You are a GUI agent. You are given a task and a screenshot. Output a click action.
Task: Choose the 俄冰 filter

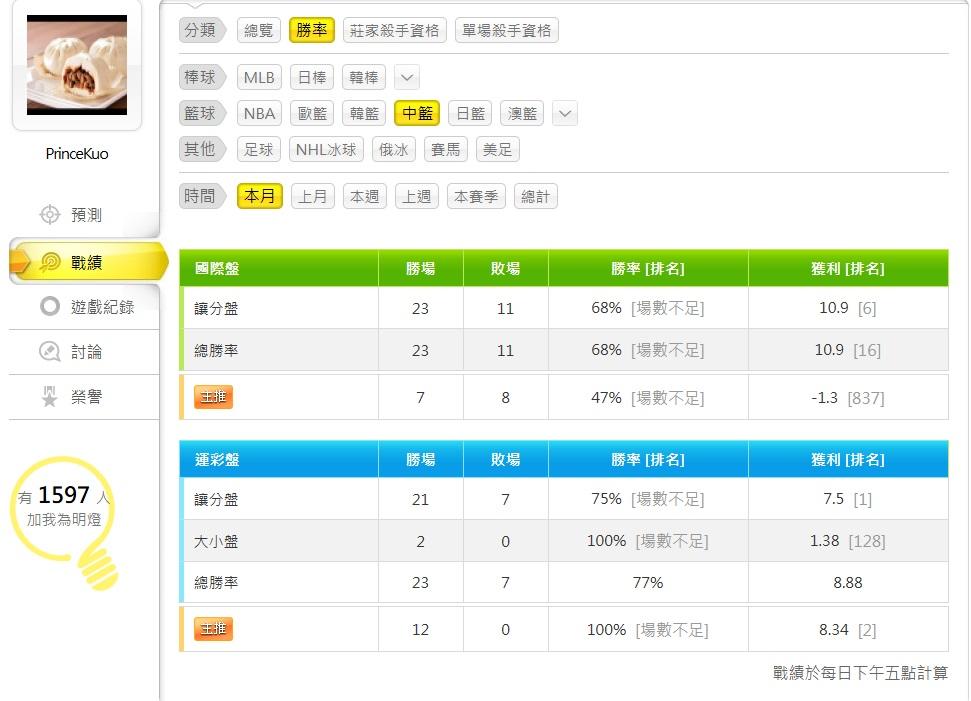tap(393, 149)
